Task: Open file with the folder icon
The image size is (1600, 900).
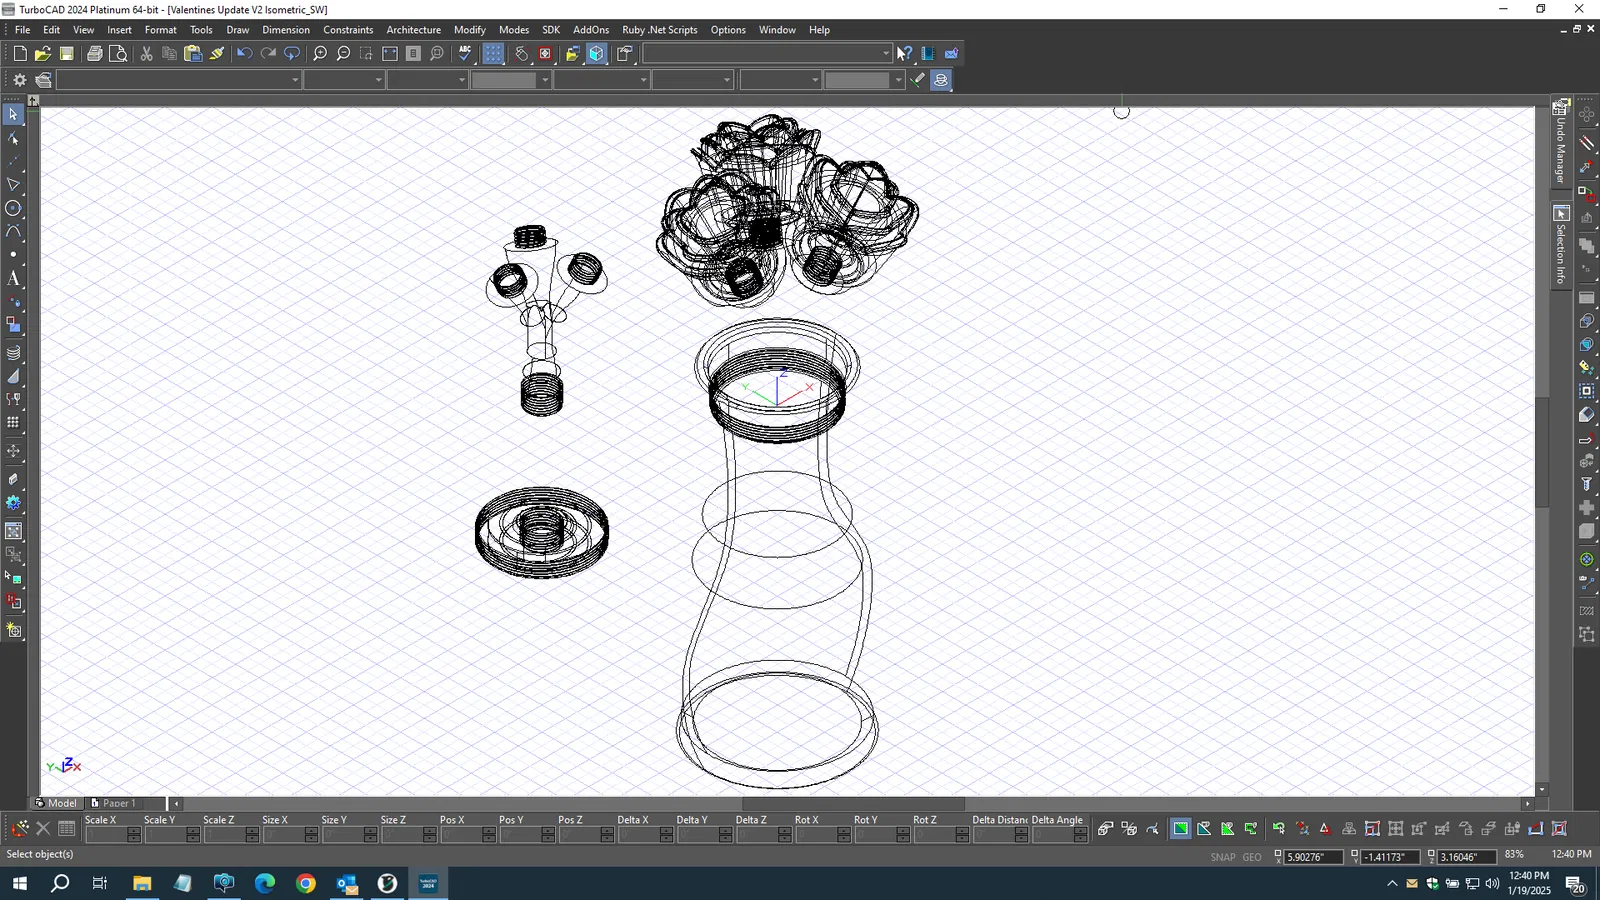Action: pyautogui.click(x=42, y=54)
